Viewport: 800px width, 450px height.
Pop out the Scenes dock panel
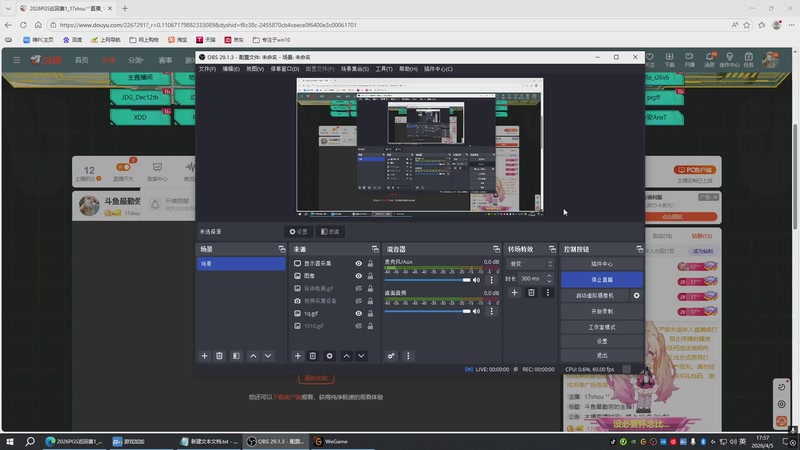pos(282,249)
